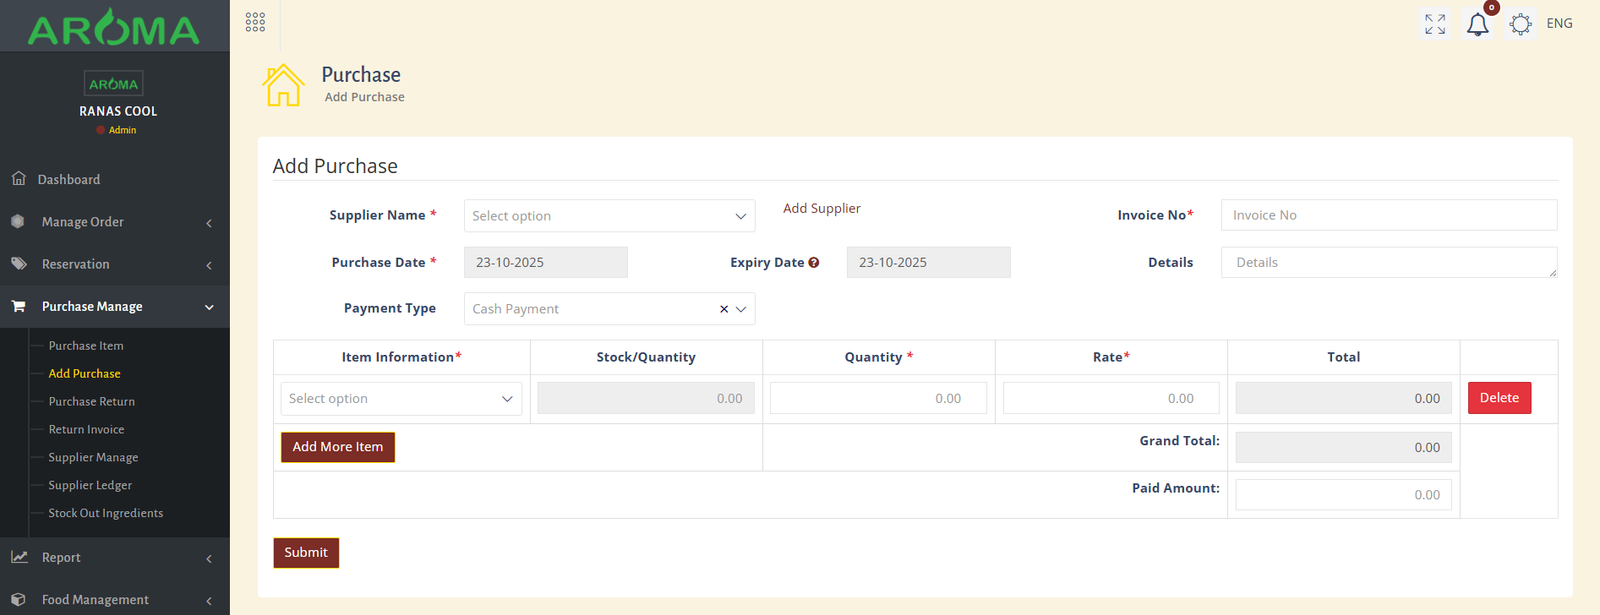Open the notifications bell icon
The width and height of the screenshot is (1600, 615).
tap(1478, 25)
